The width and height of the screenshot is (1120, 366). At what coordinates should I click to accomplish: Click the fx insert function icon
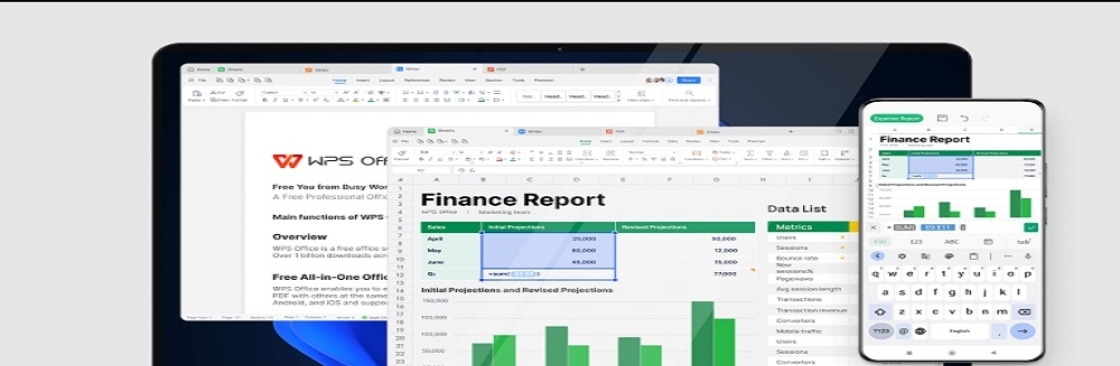click(x=473, y=170)
